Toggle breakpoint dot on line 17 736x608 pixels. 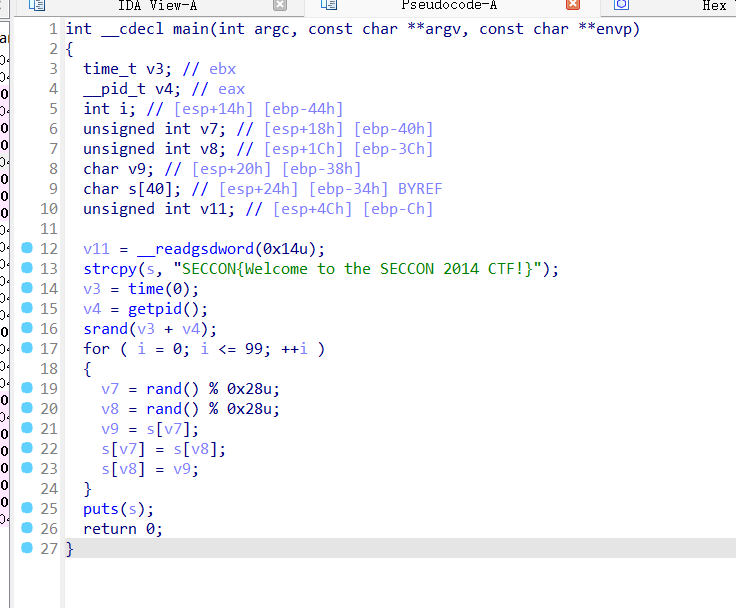(27, 347)
